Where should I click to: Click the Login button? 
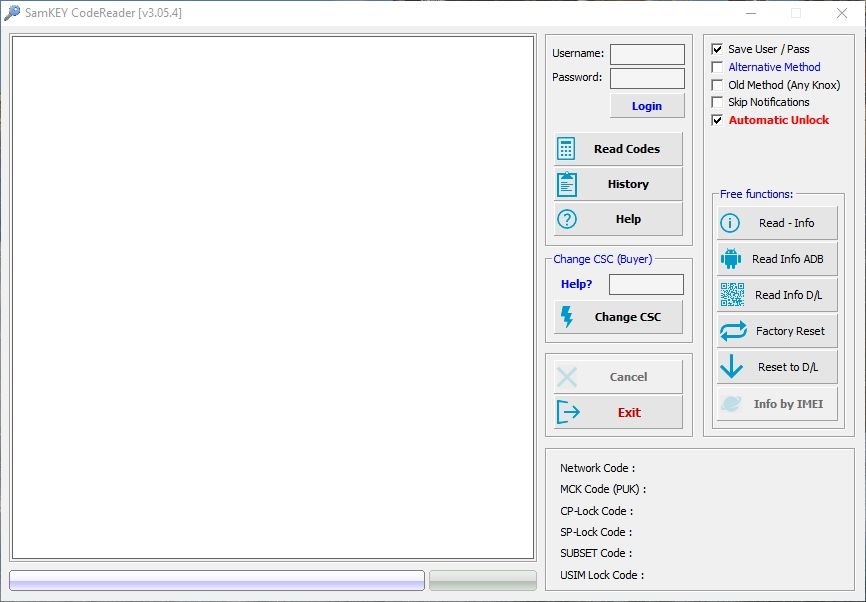point(647,105)
